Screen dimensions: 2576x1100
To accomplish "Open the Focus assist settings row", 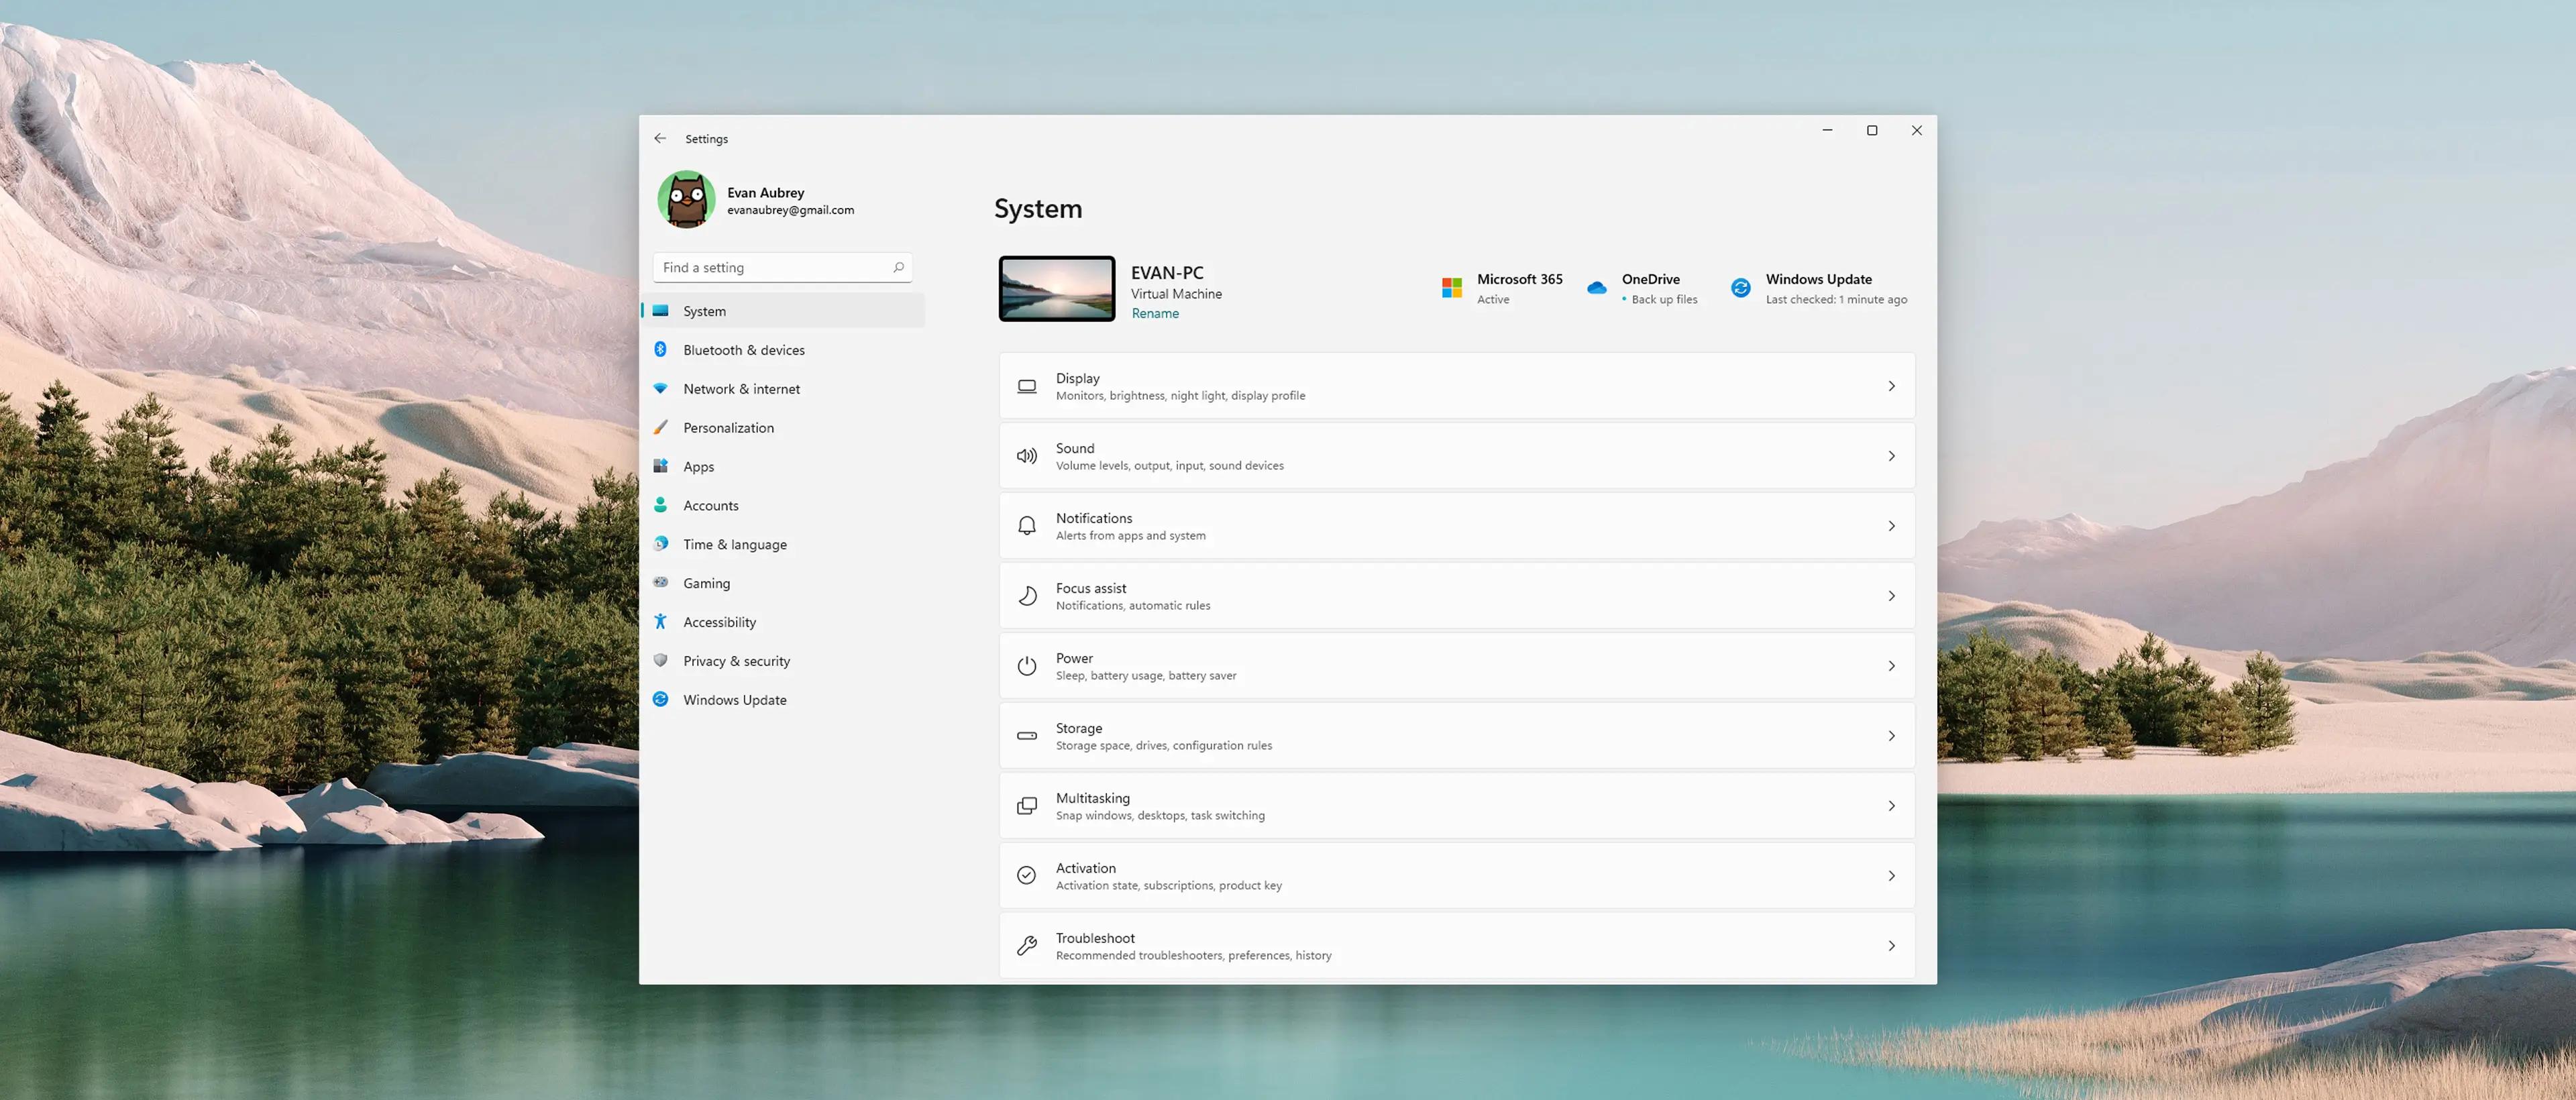I will [1456, 596].
